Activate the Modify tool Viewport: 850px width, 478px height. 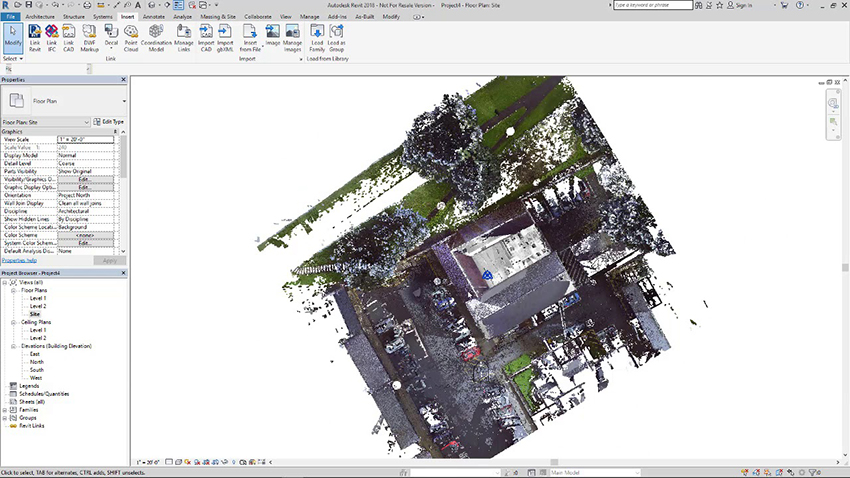coord(13,37)
